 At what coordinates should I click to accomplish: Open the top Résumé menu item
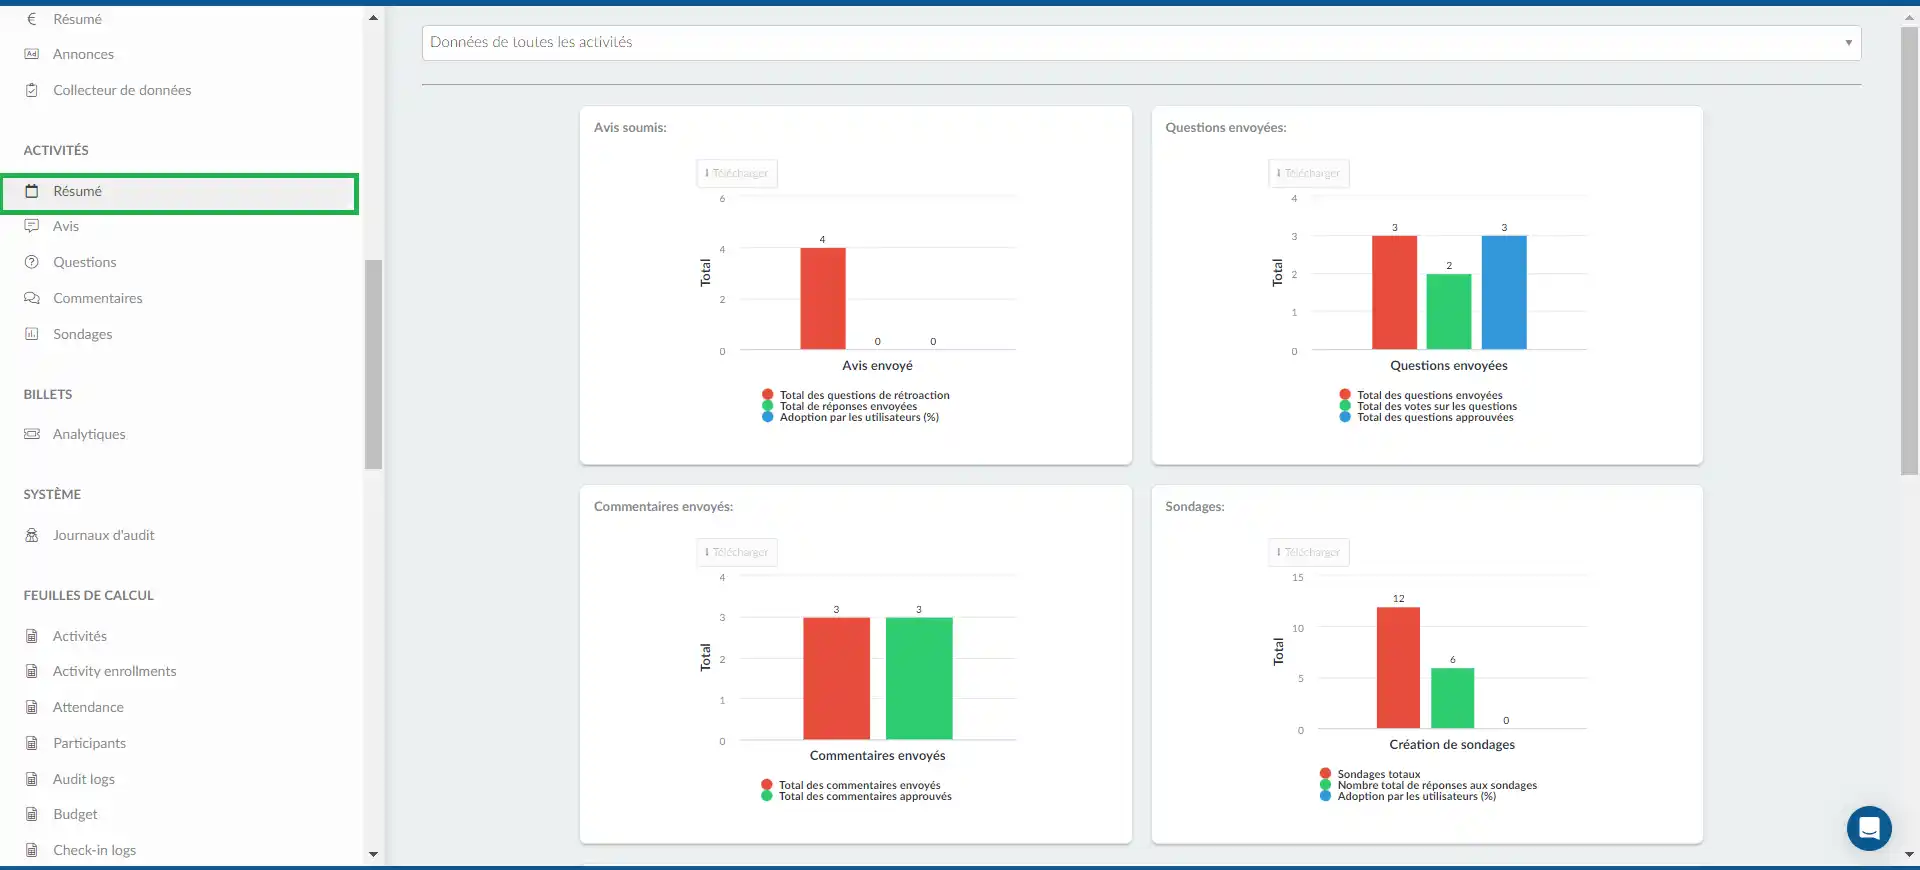78,19
